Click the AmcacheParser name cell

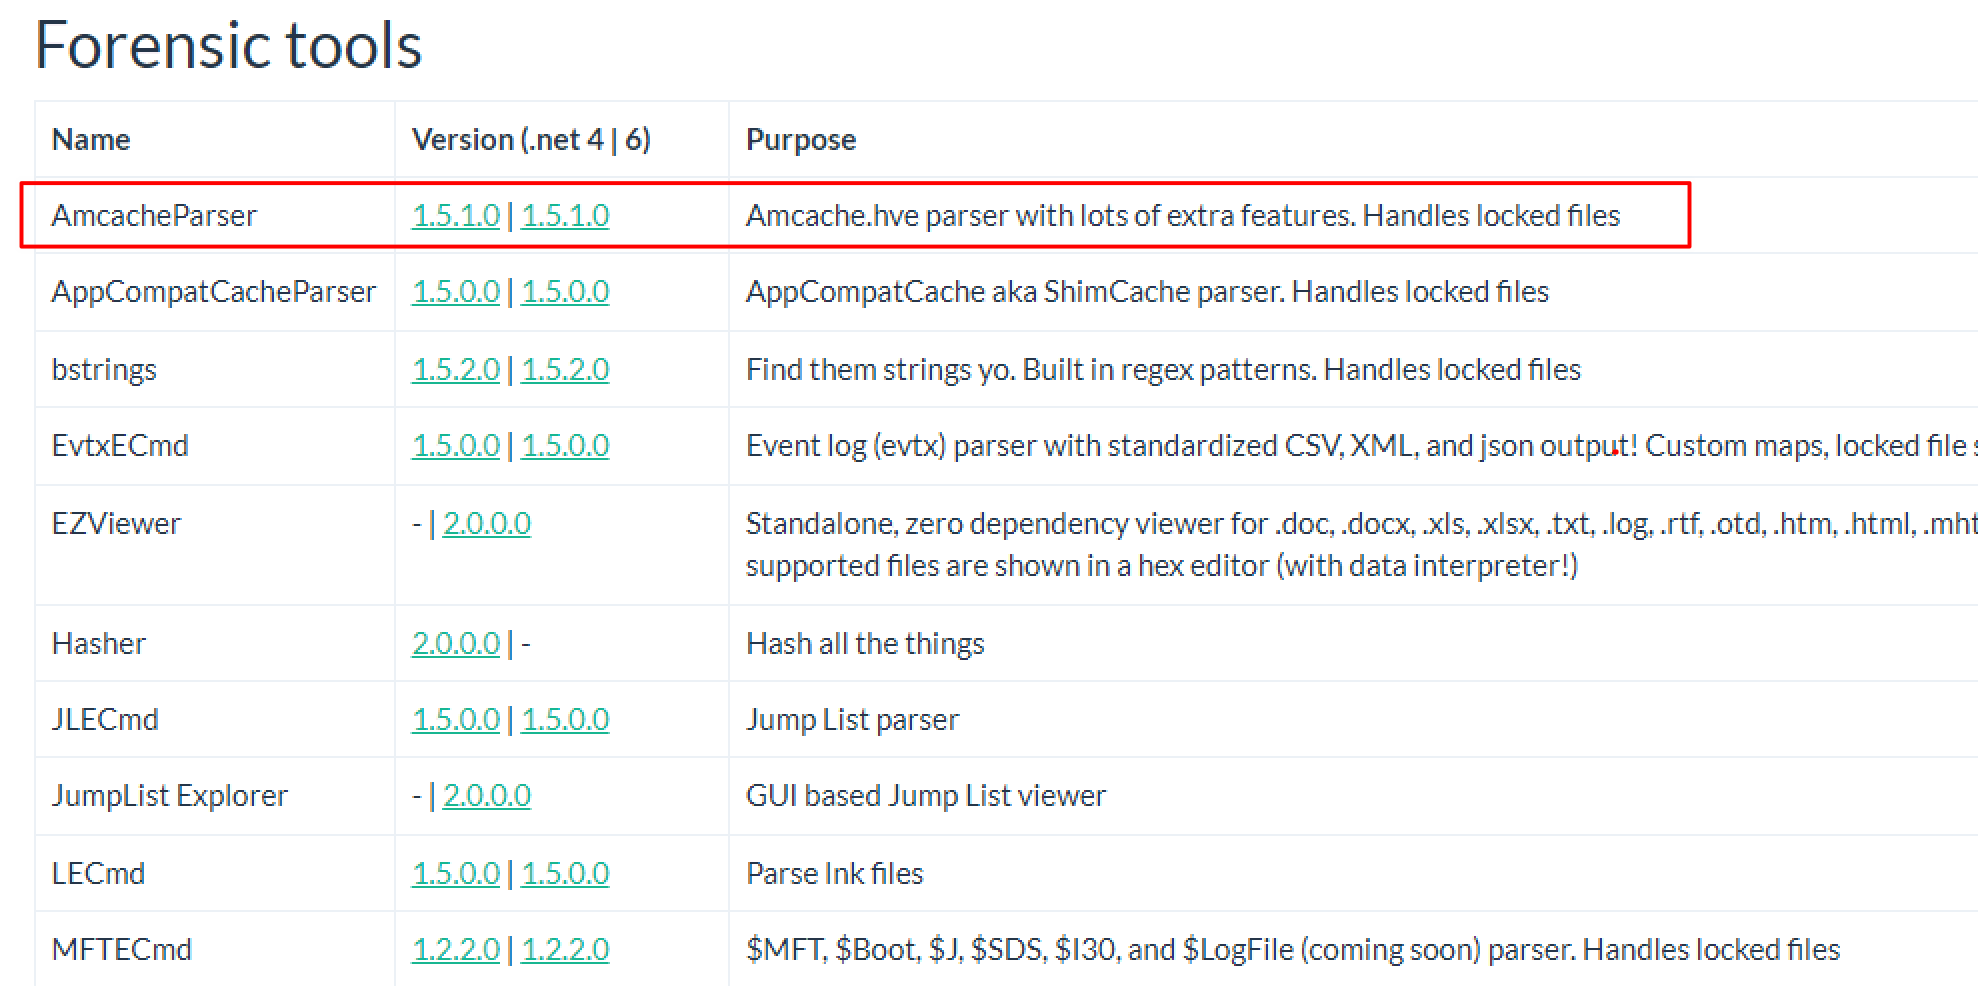point(154,215)
